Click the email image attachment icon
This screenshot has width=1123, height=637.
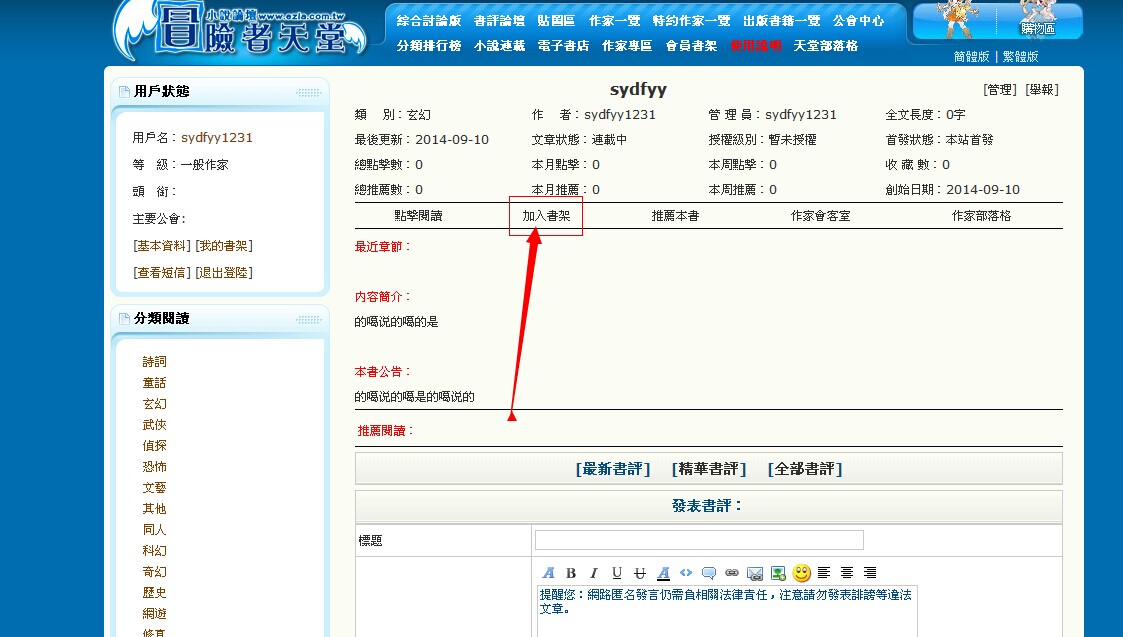pos(755,572)
